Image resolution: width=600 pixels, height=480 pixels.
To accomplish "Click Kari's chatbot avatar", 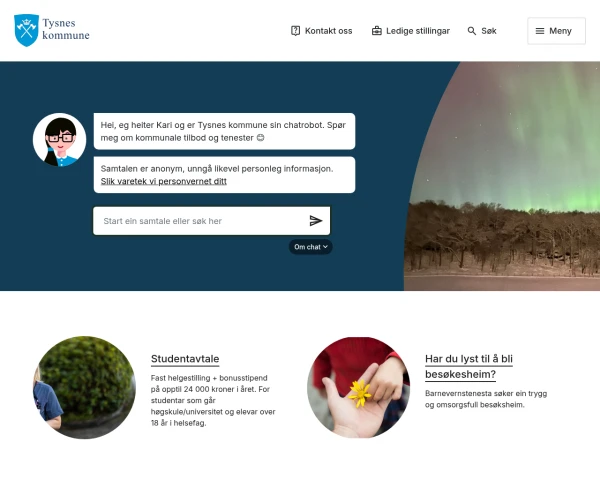I will [x=59, y=139].
